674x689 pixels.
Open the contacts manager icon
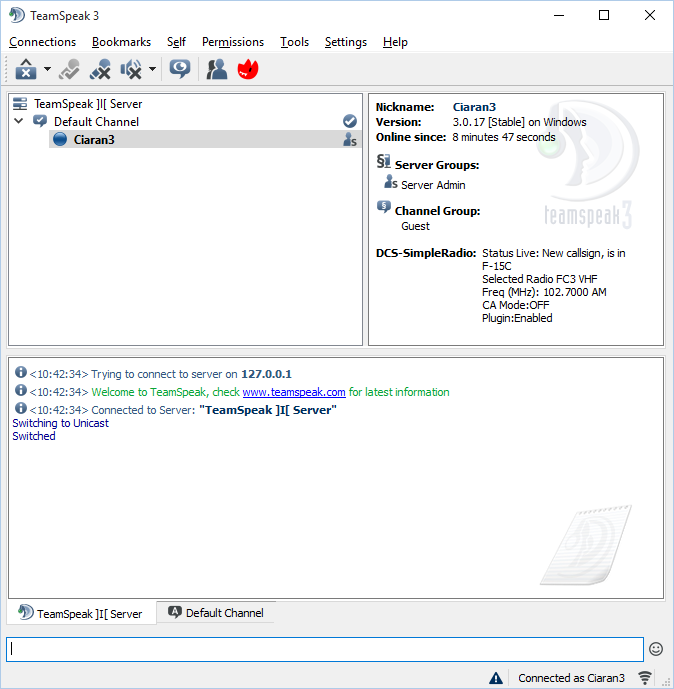pos(216,69)
